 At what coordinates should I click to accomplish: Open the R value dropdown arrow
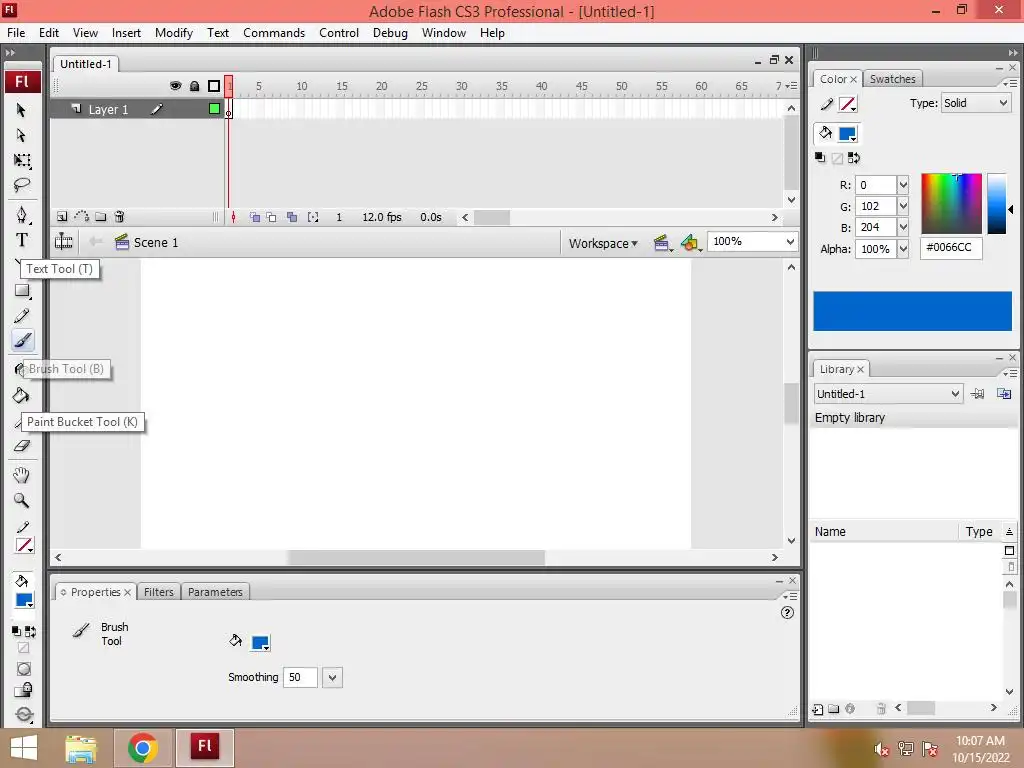tap(903, 185)
